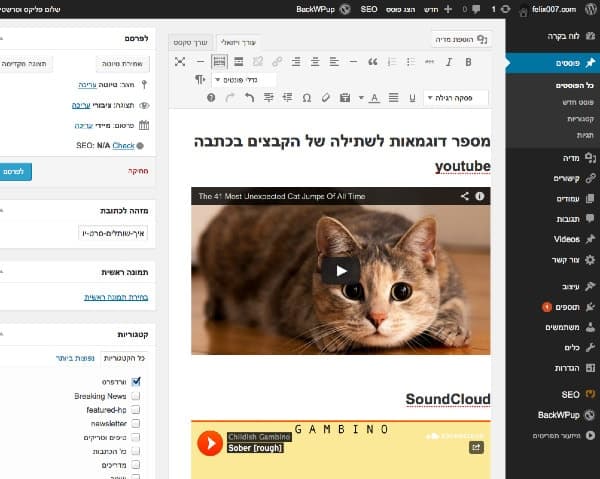Check the featured-hp category
The height and width of the screenshot is (479, 600).
coord(136,409)
